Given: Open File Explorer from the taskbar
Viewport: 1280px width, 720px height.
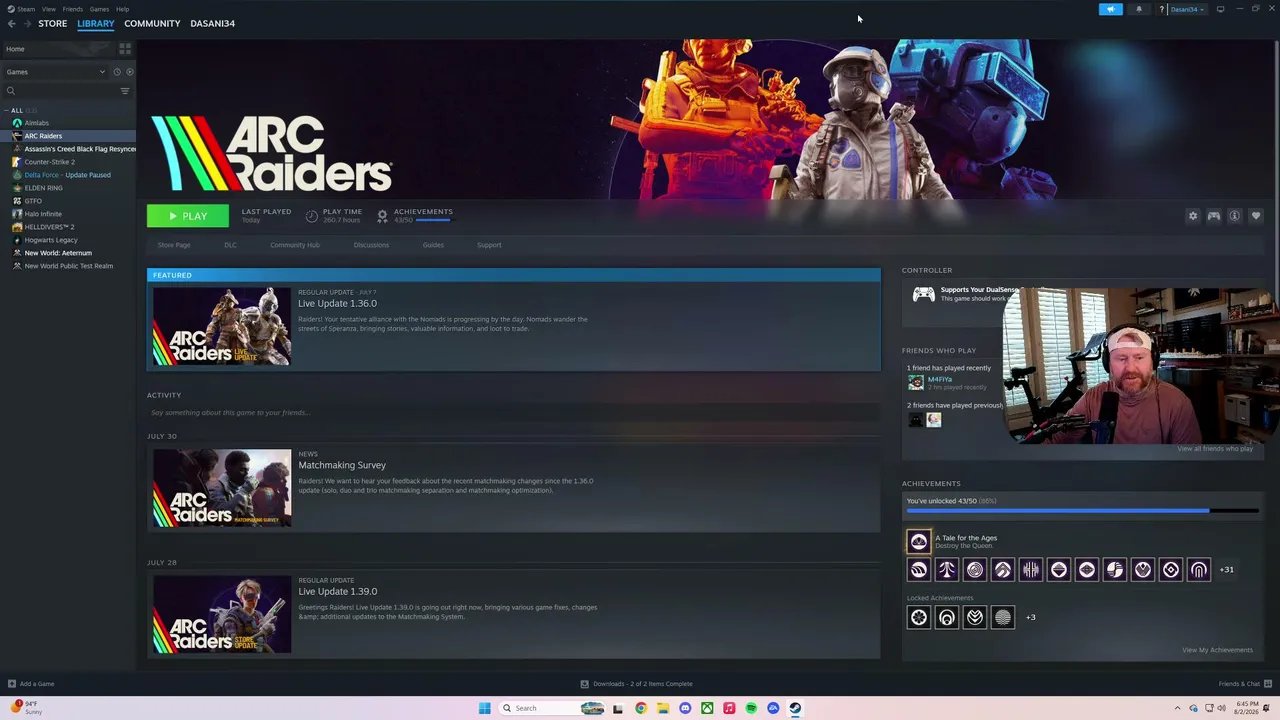Looking at the screenshot, I should point(663,708).
